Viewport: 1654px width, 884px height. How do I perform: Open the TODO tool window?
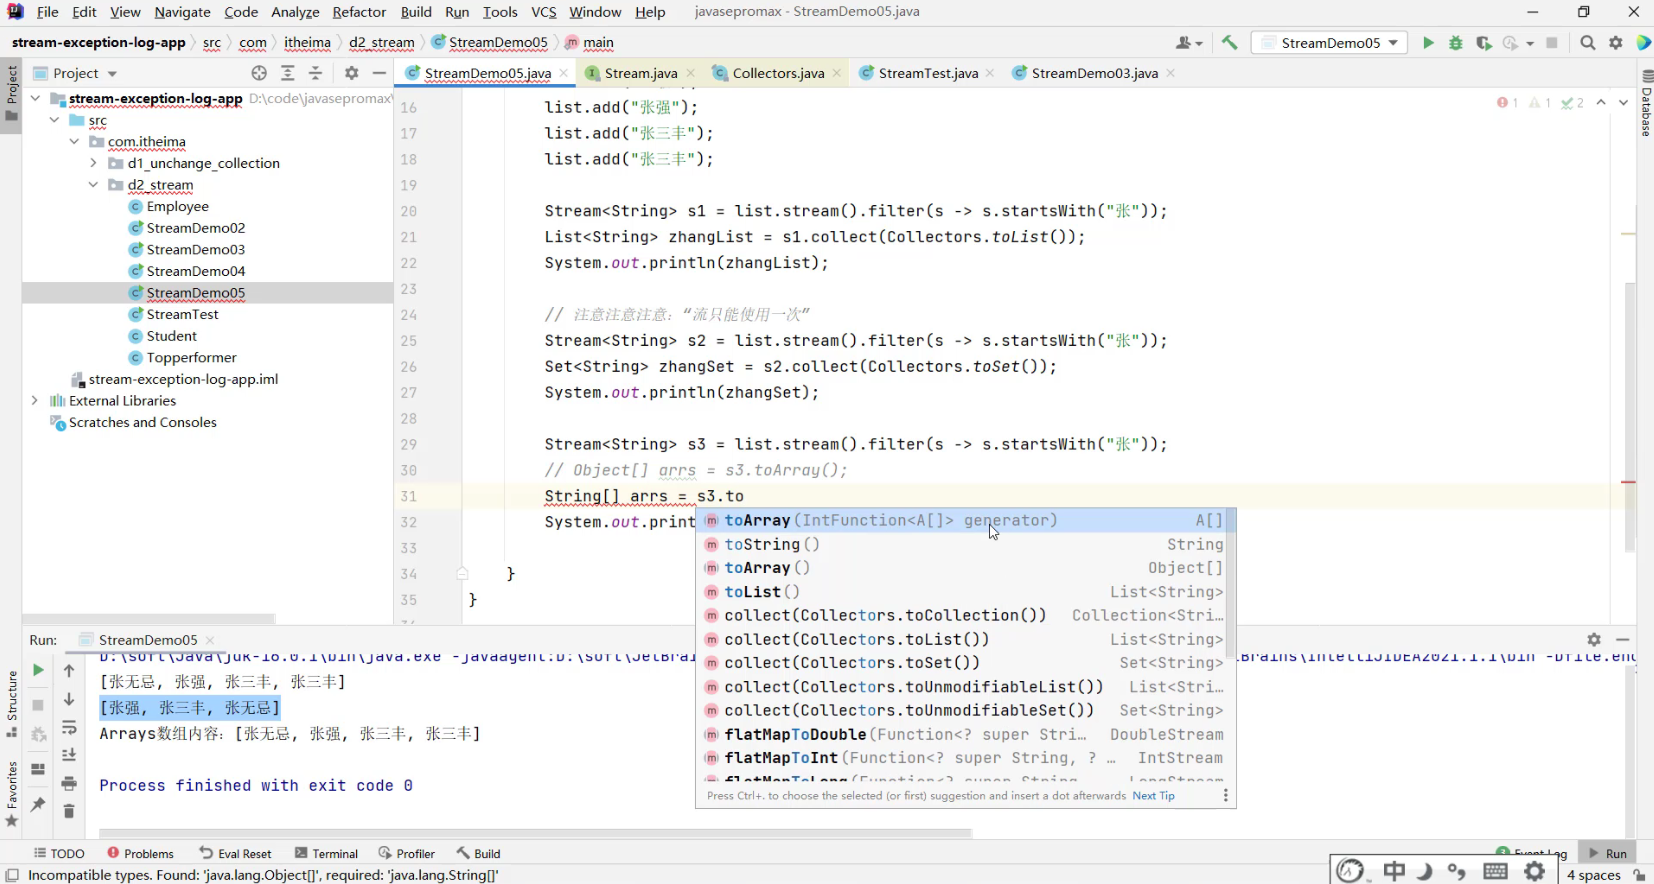[59, 853]
